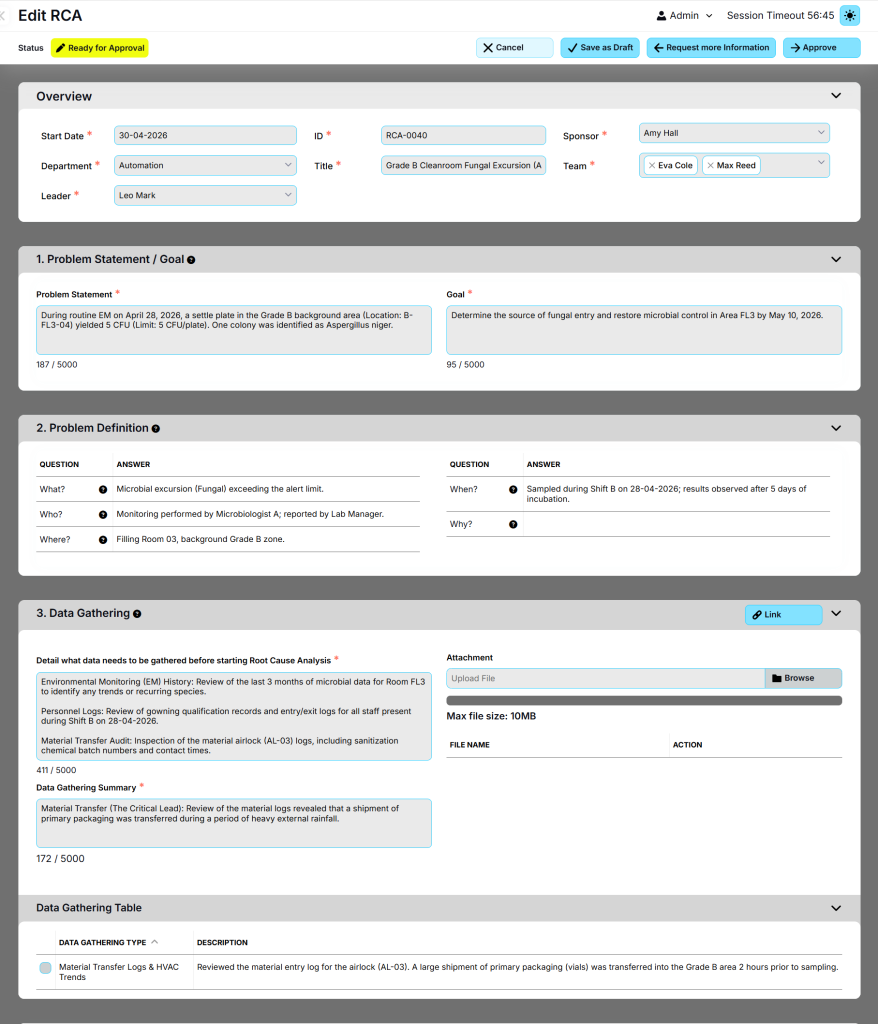Select the Material Transfer Logs & HVAC Trends row checkbox

coord(45,968)
